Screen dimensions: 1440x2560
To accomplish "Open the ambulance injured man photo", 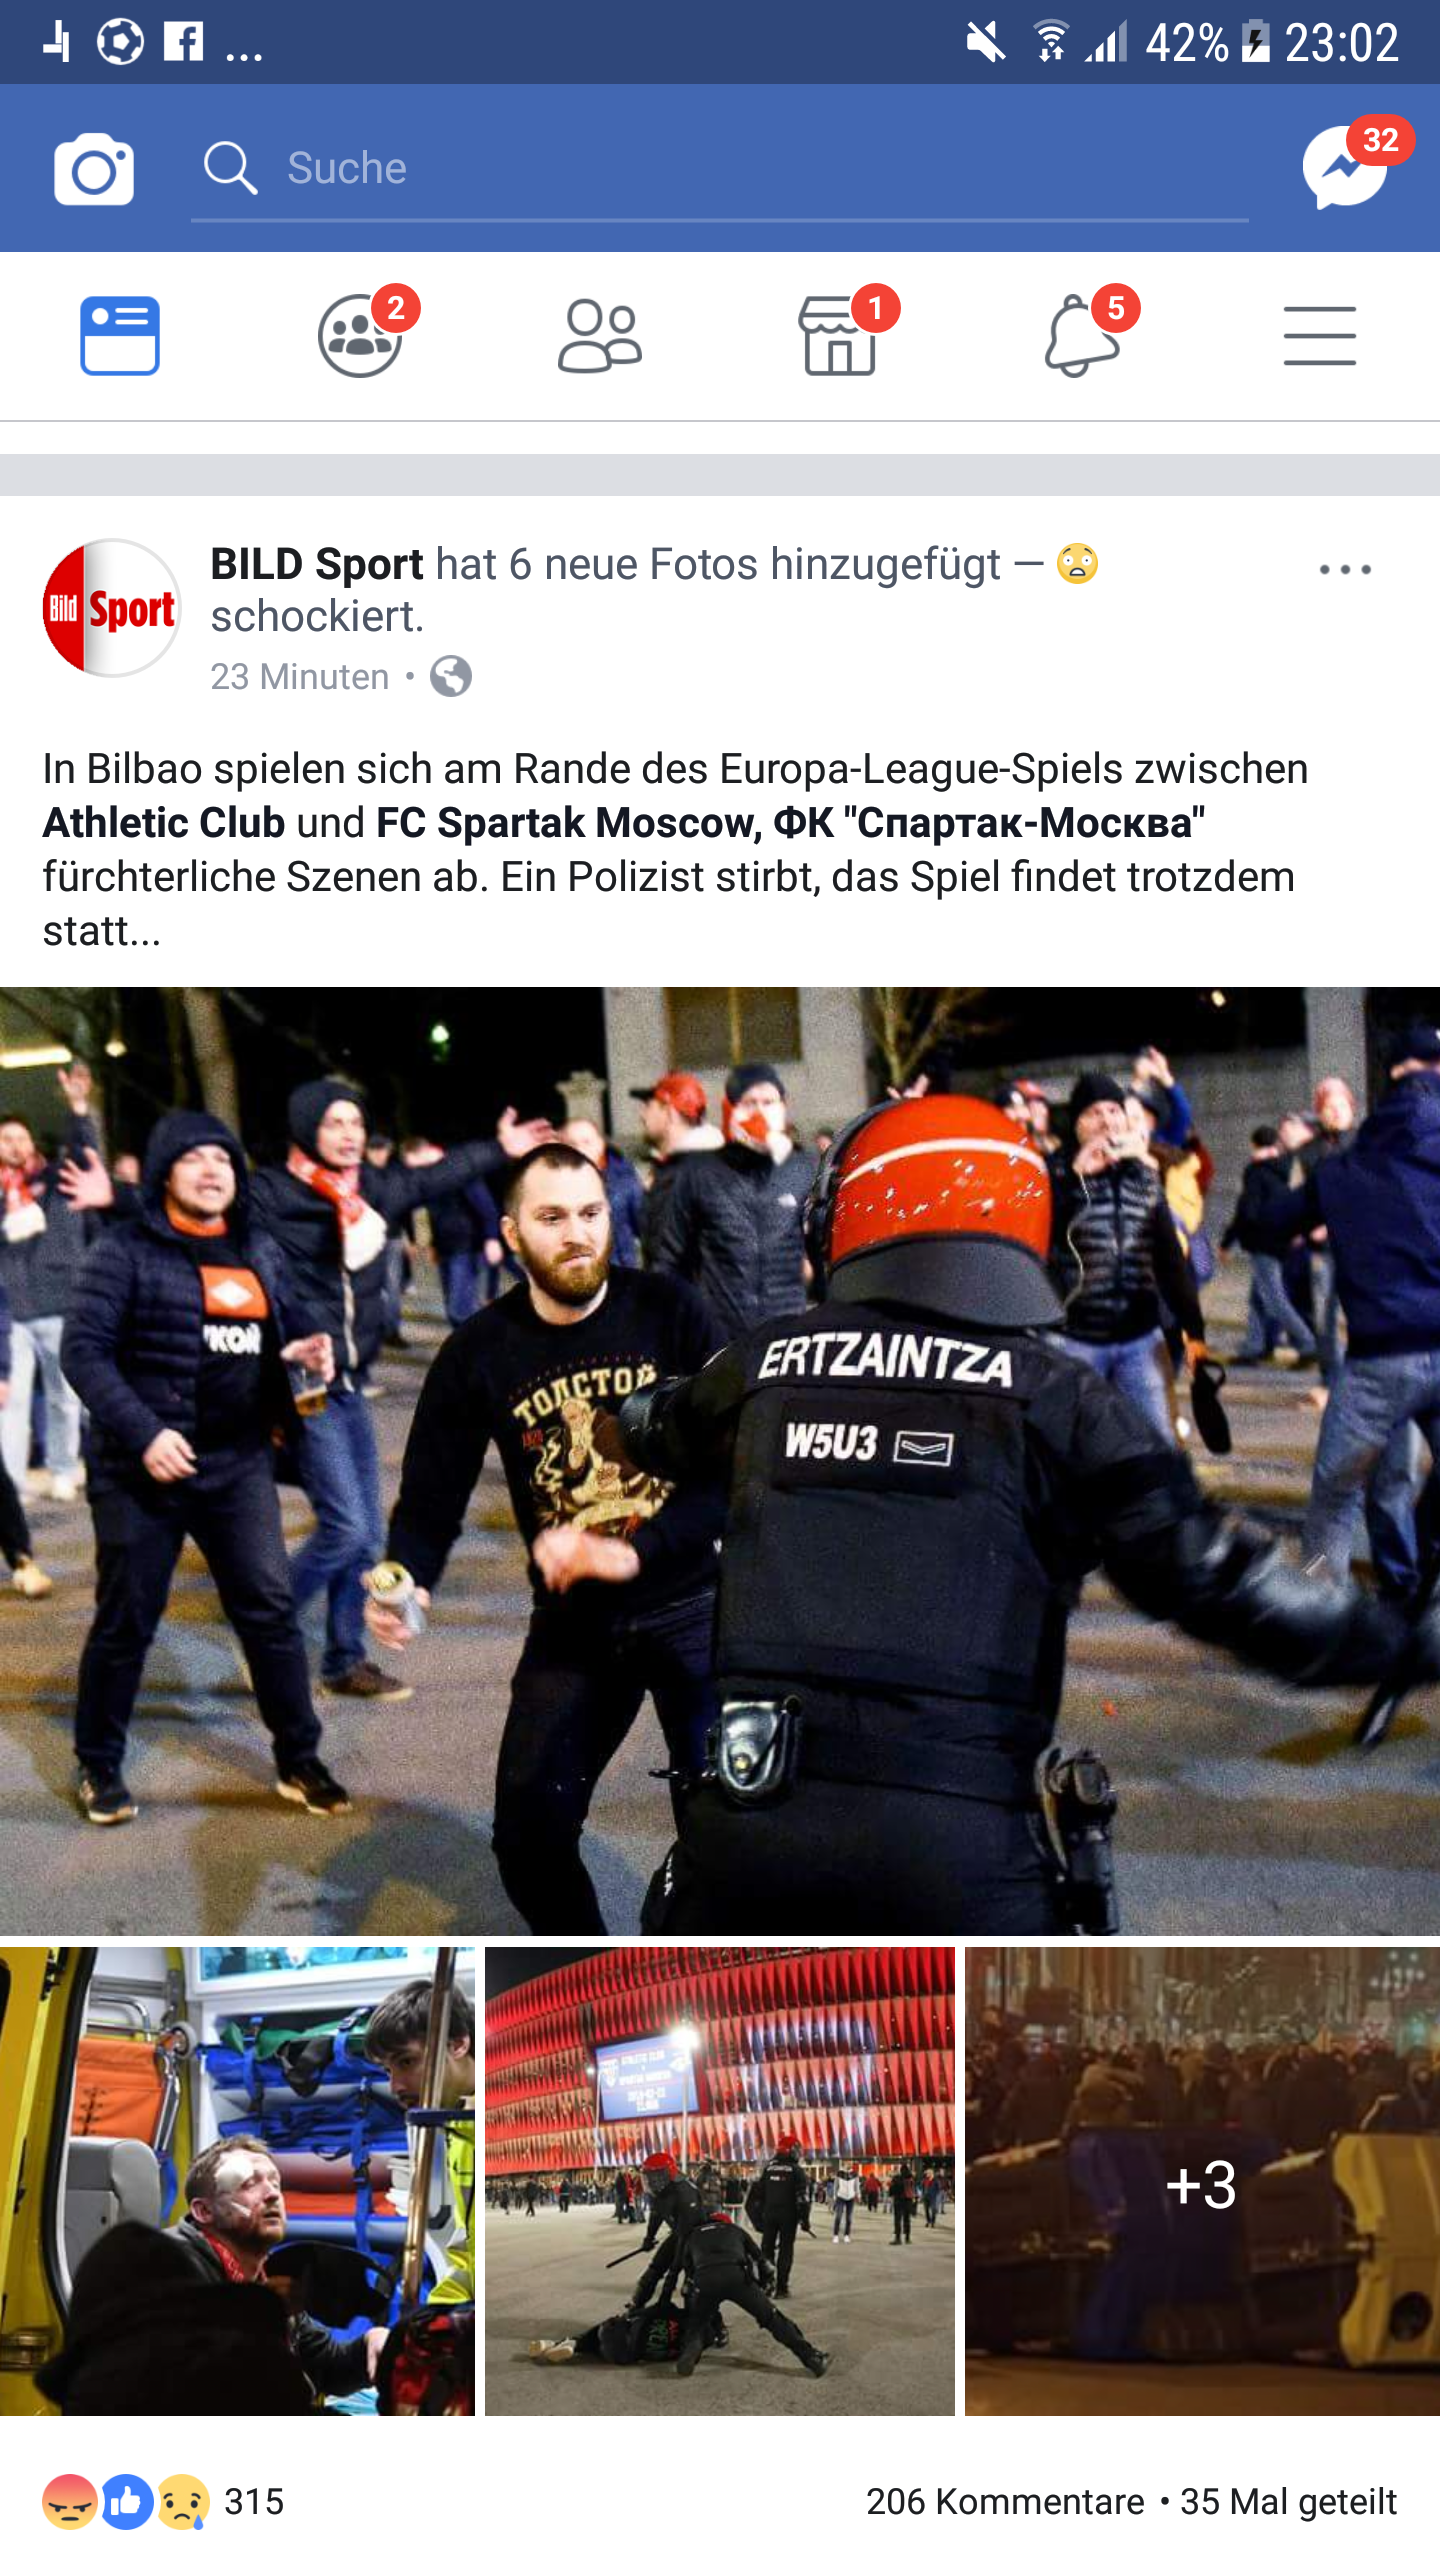I will [237, 2181].
